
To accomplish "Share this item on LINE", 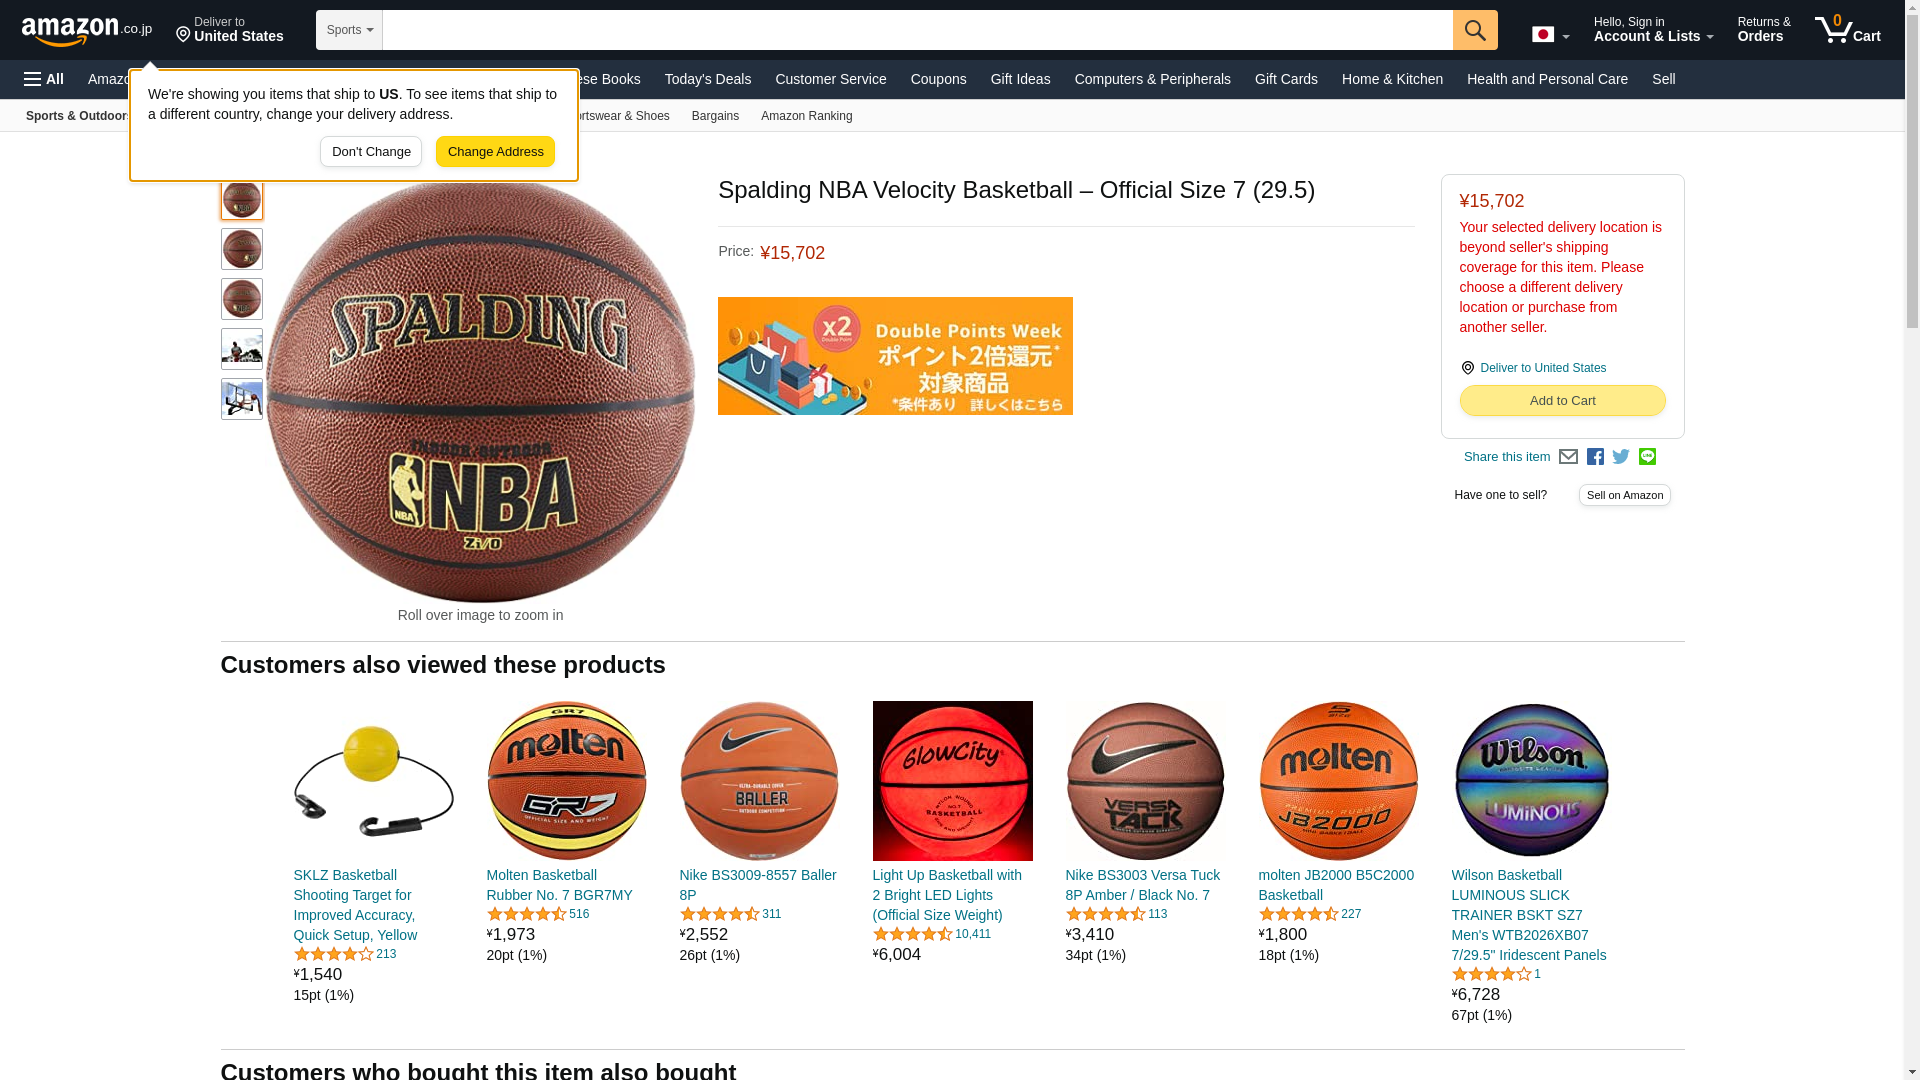I will pos(1647,457).
